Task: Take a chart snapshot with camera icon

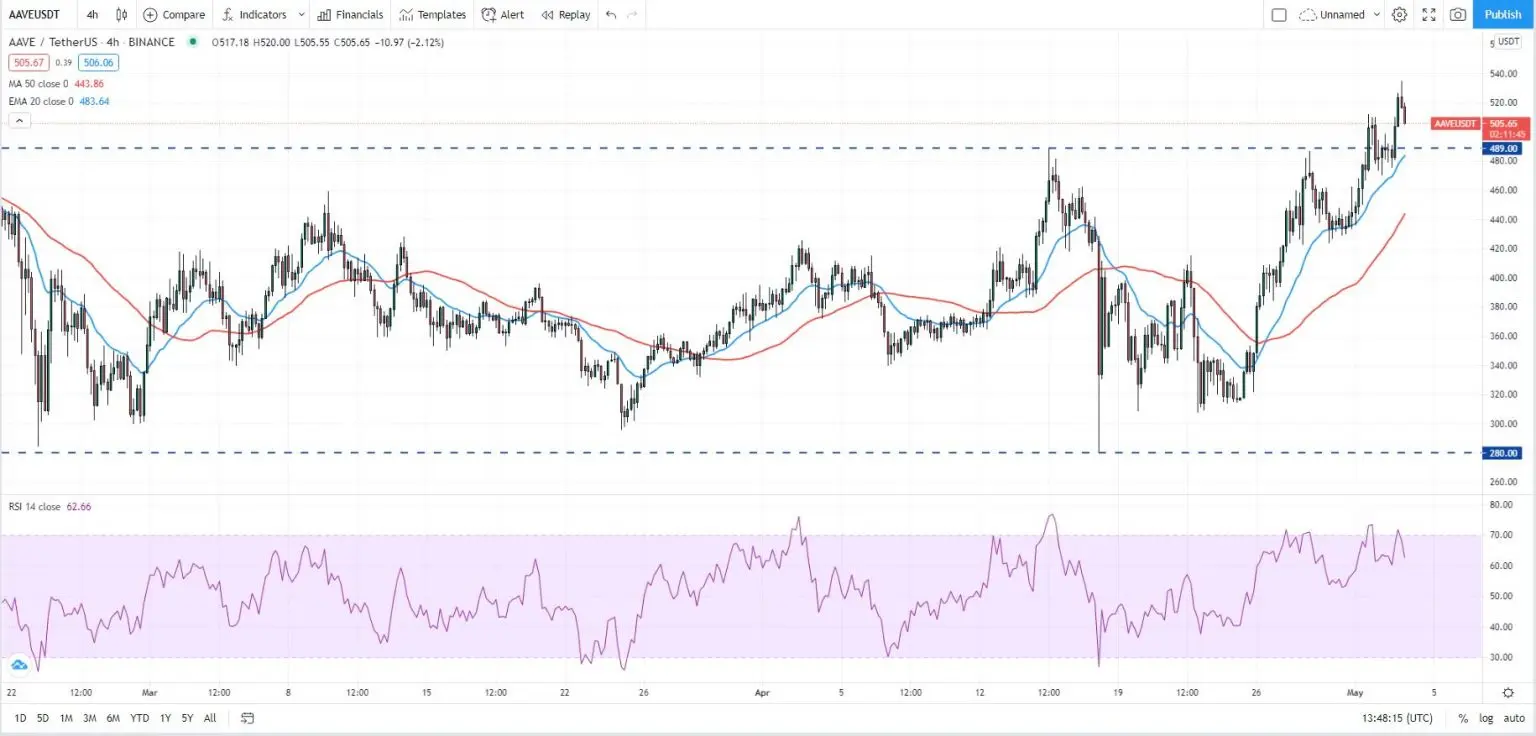Action: point(1458,15)
